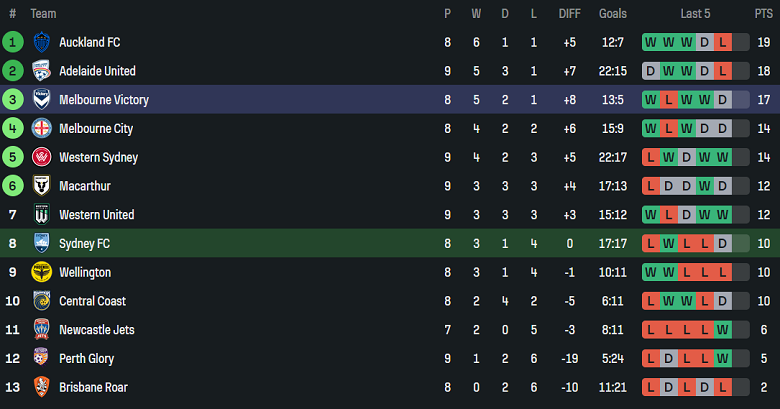Click the Adelaide United club logo
The width and height of the screenshot is (780, 409).
[41, 71]
